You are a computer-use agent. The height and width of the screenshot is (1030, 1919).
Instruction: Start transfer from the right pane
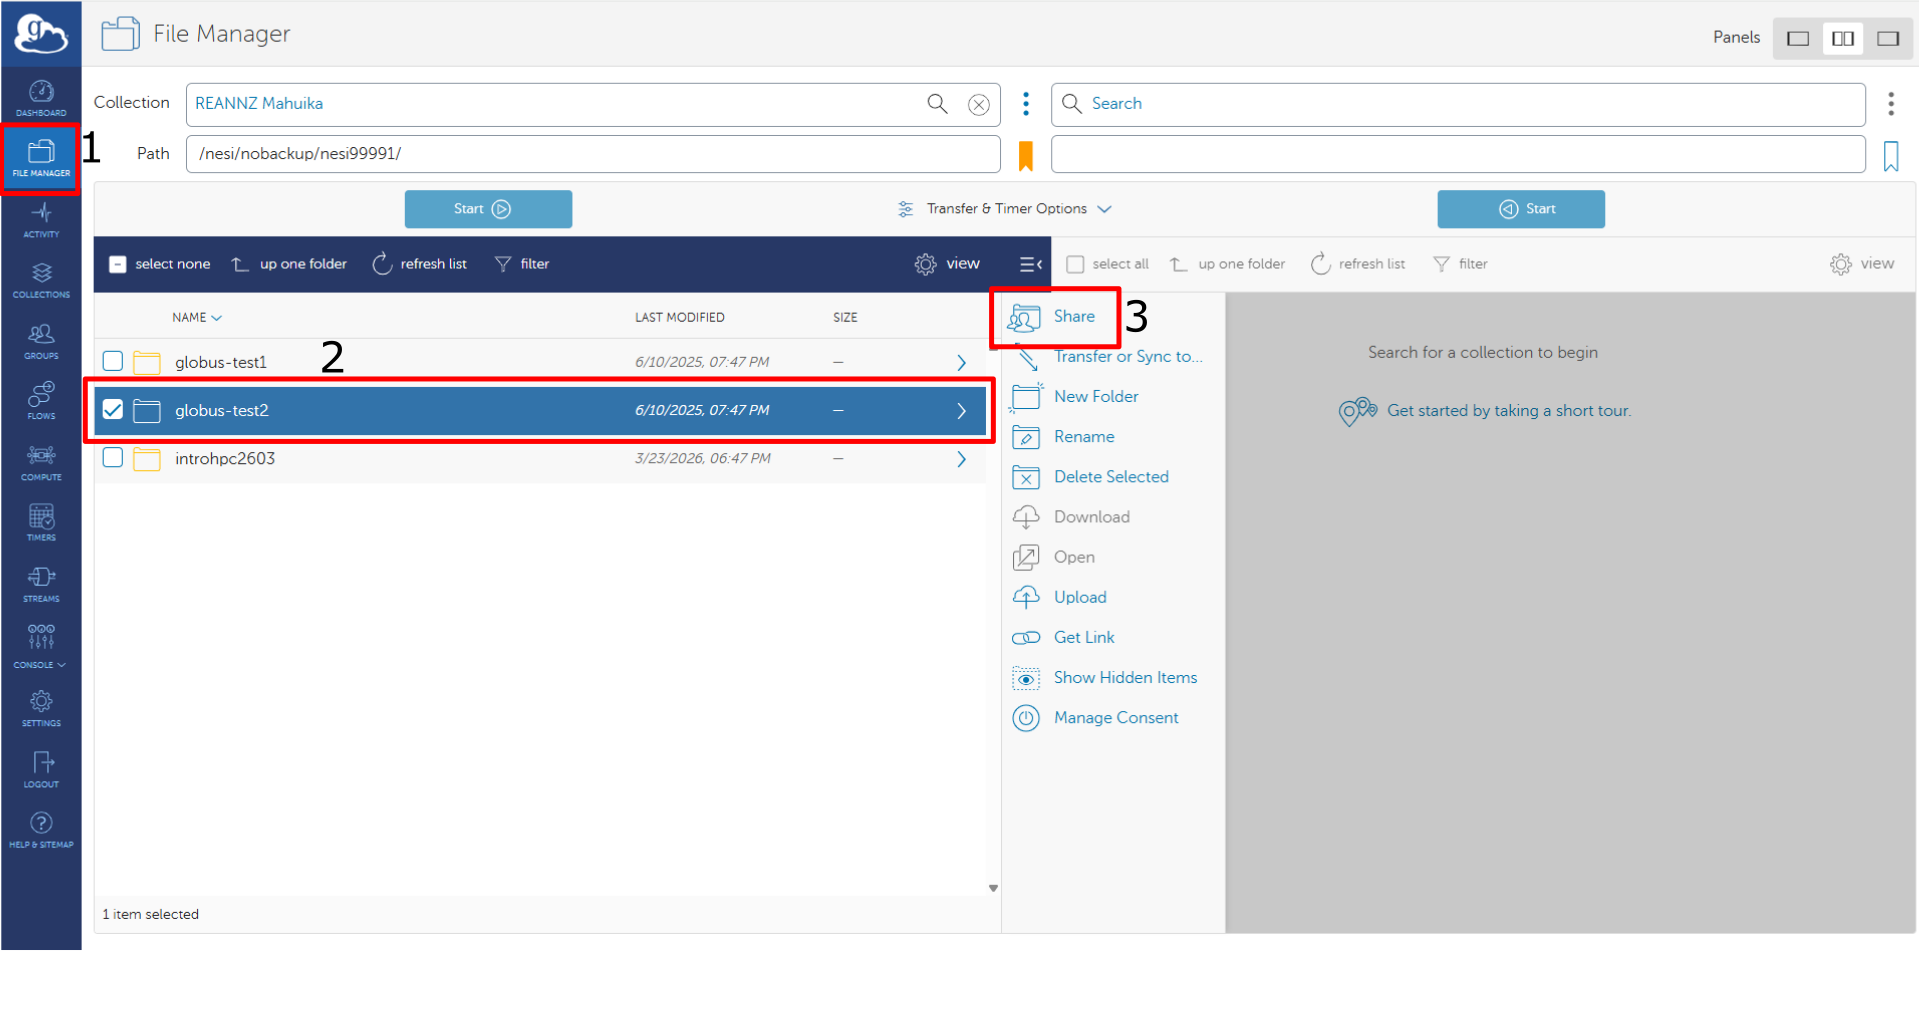pyautogui.click(x=1521, y=209)
